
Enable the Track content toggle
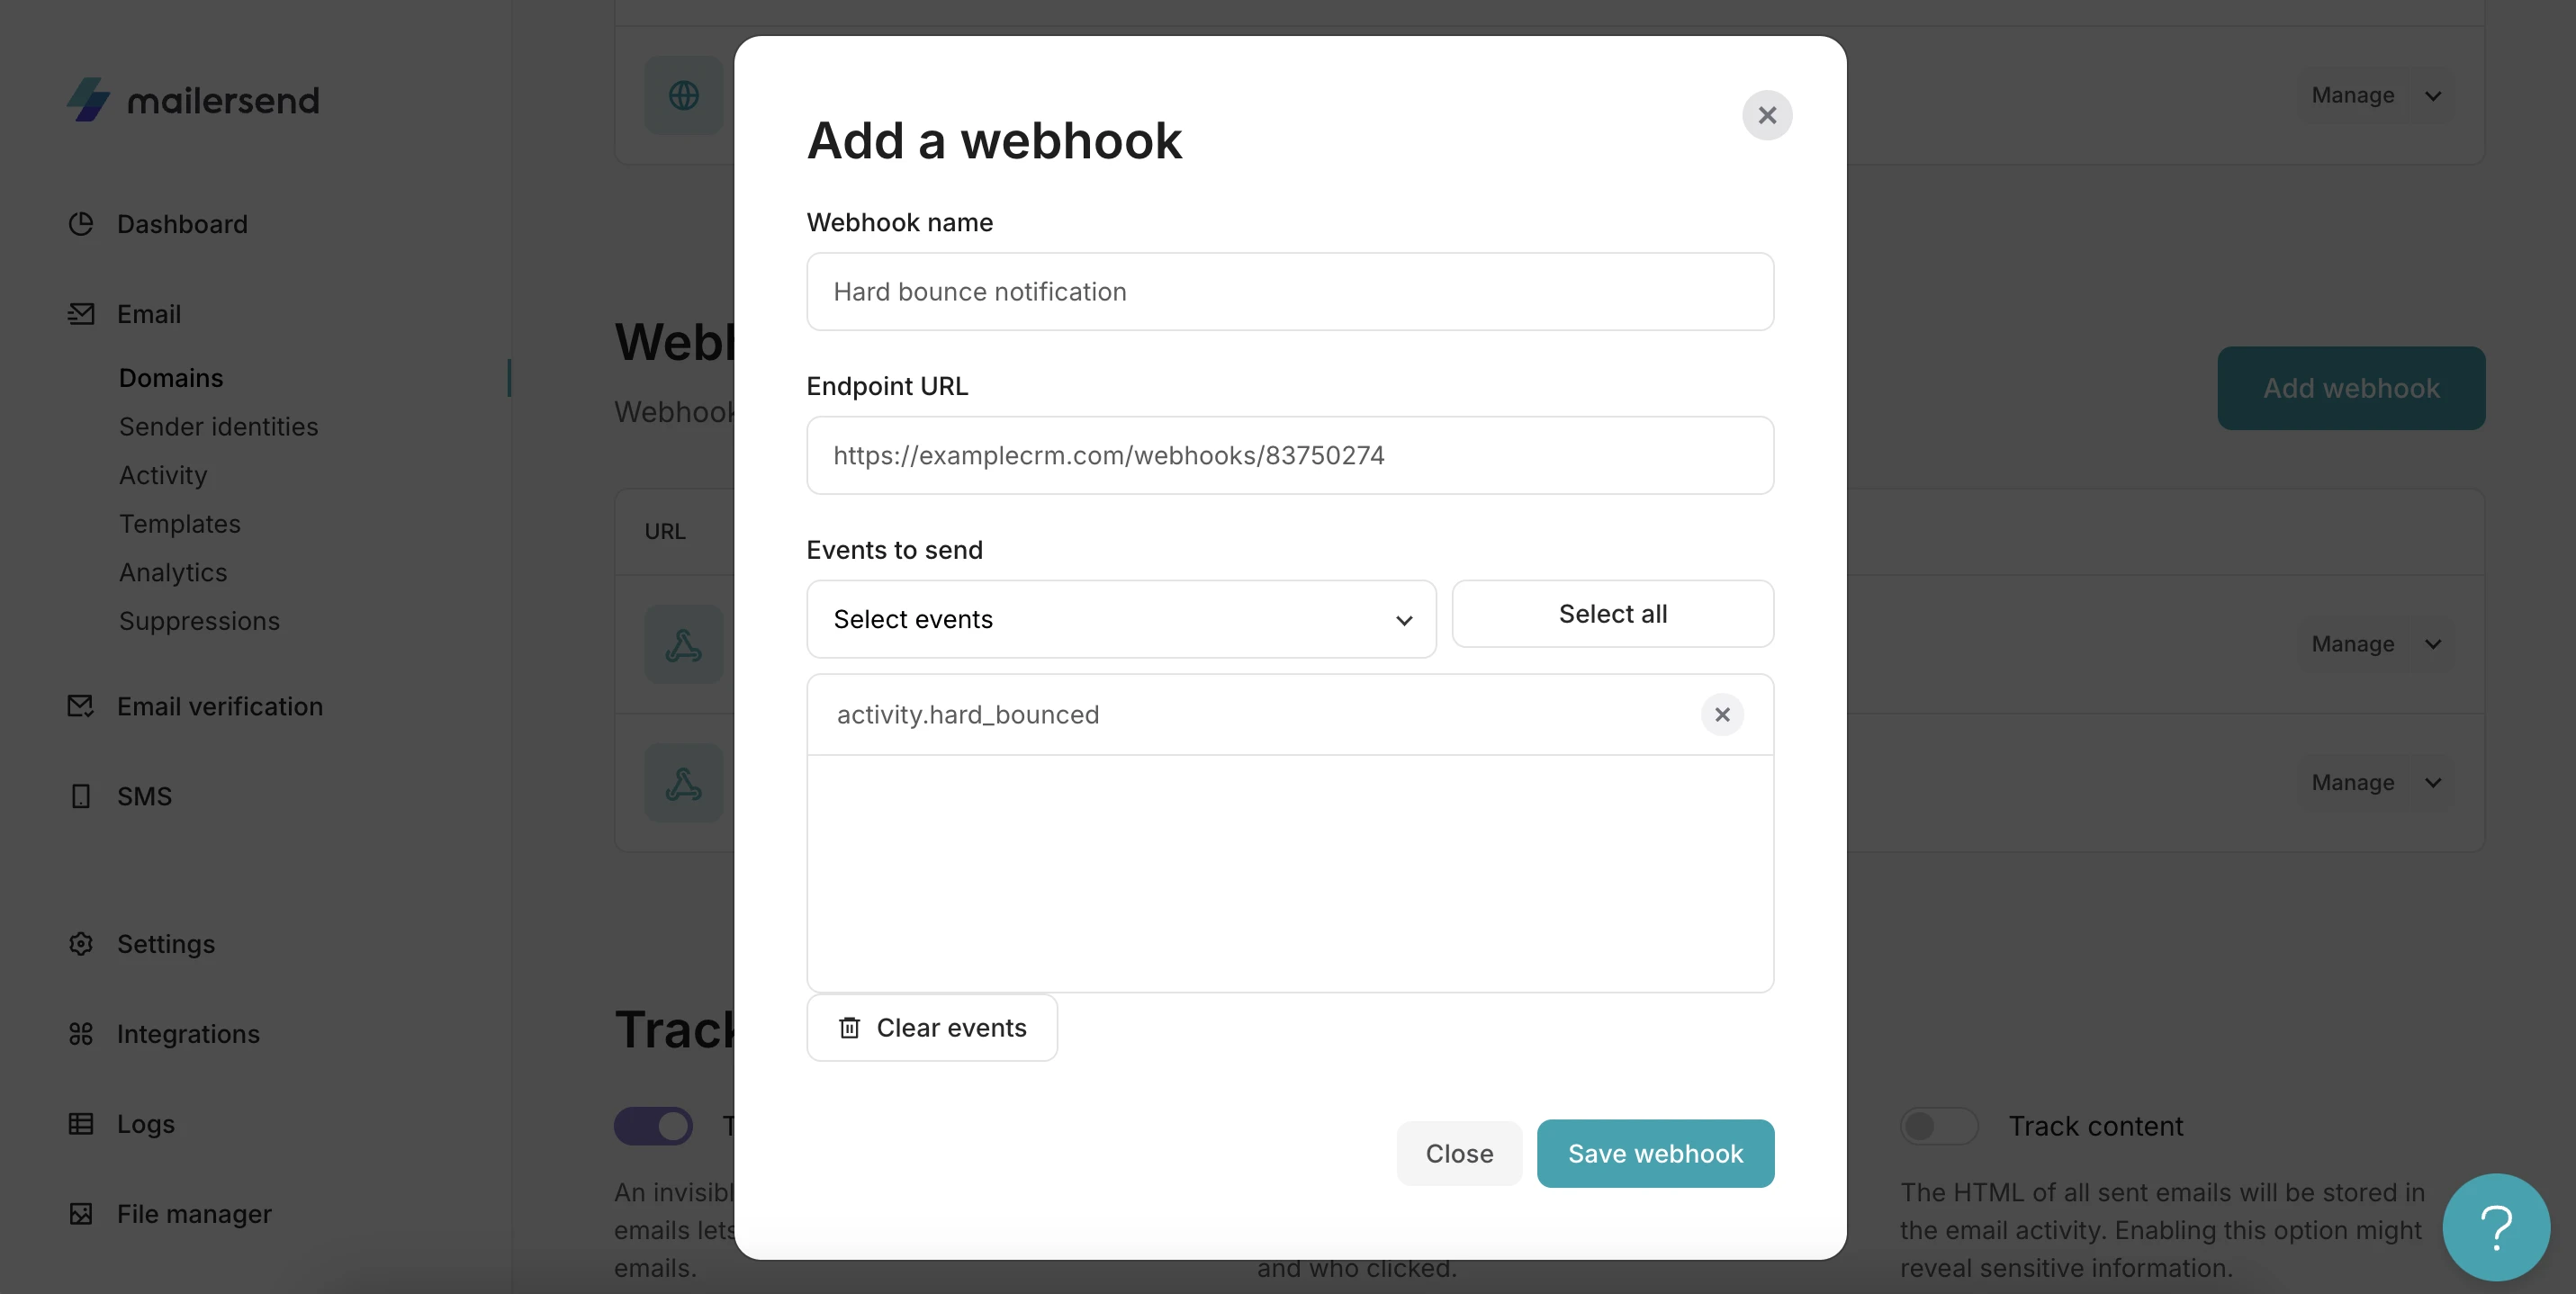(x=1938, y=1125)
